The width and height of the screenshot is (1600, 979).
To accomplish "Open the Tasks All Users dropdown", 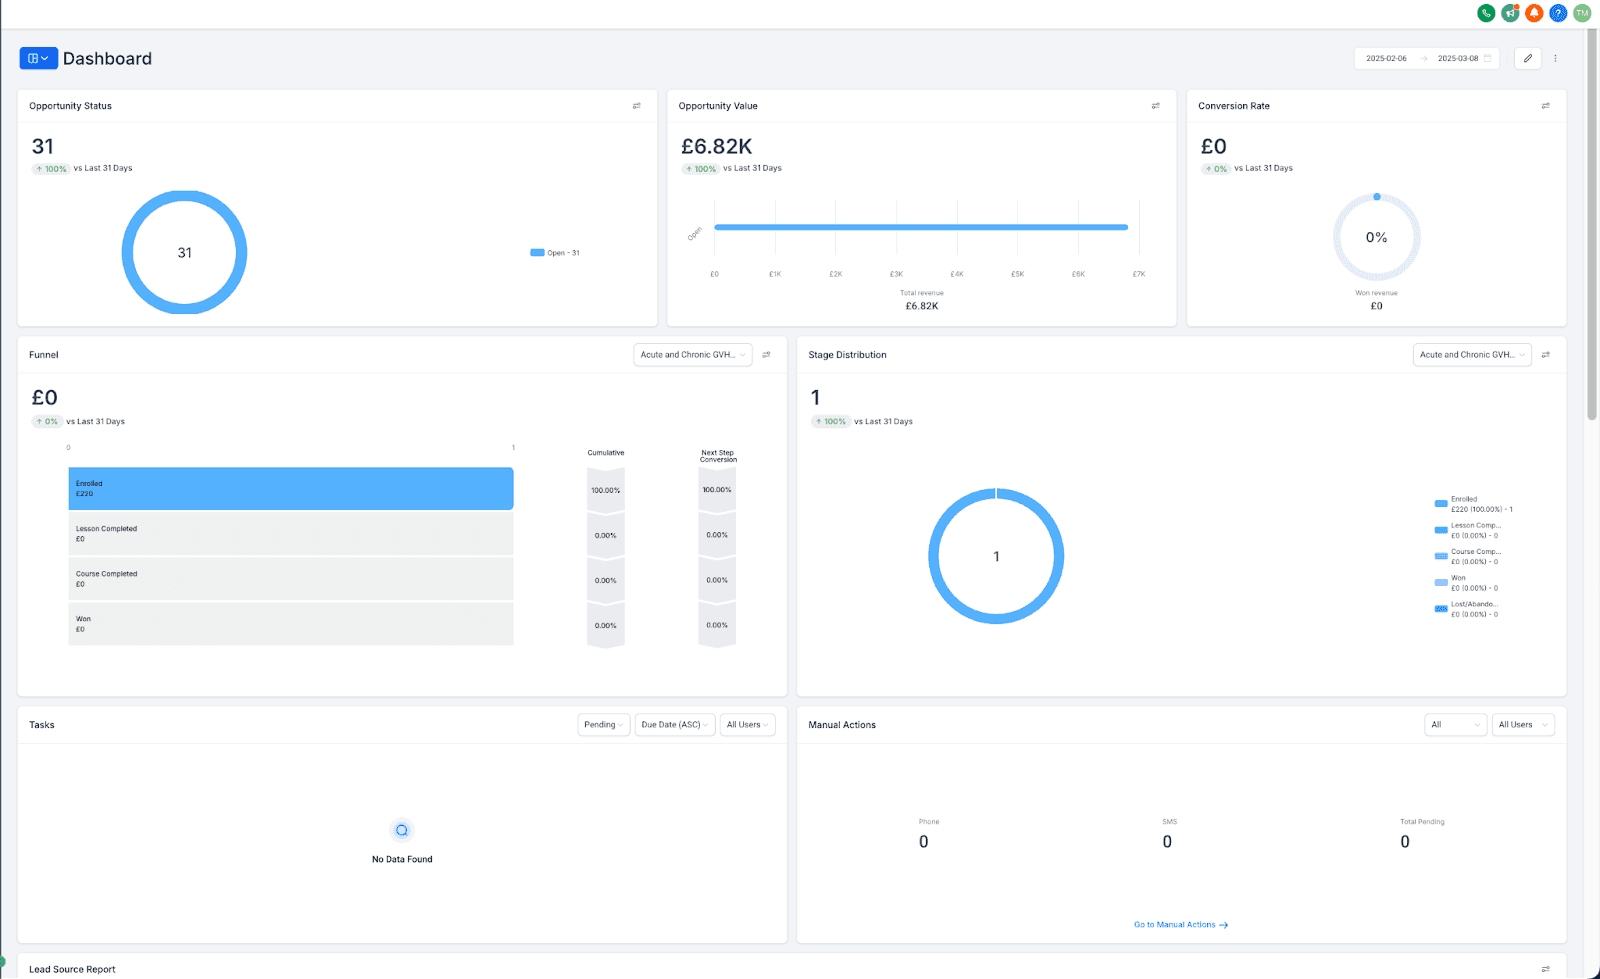I will (747, 725).
